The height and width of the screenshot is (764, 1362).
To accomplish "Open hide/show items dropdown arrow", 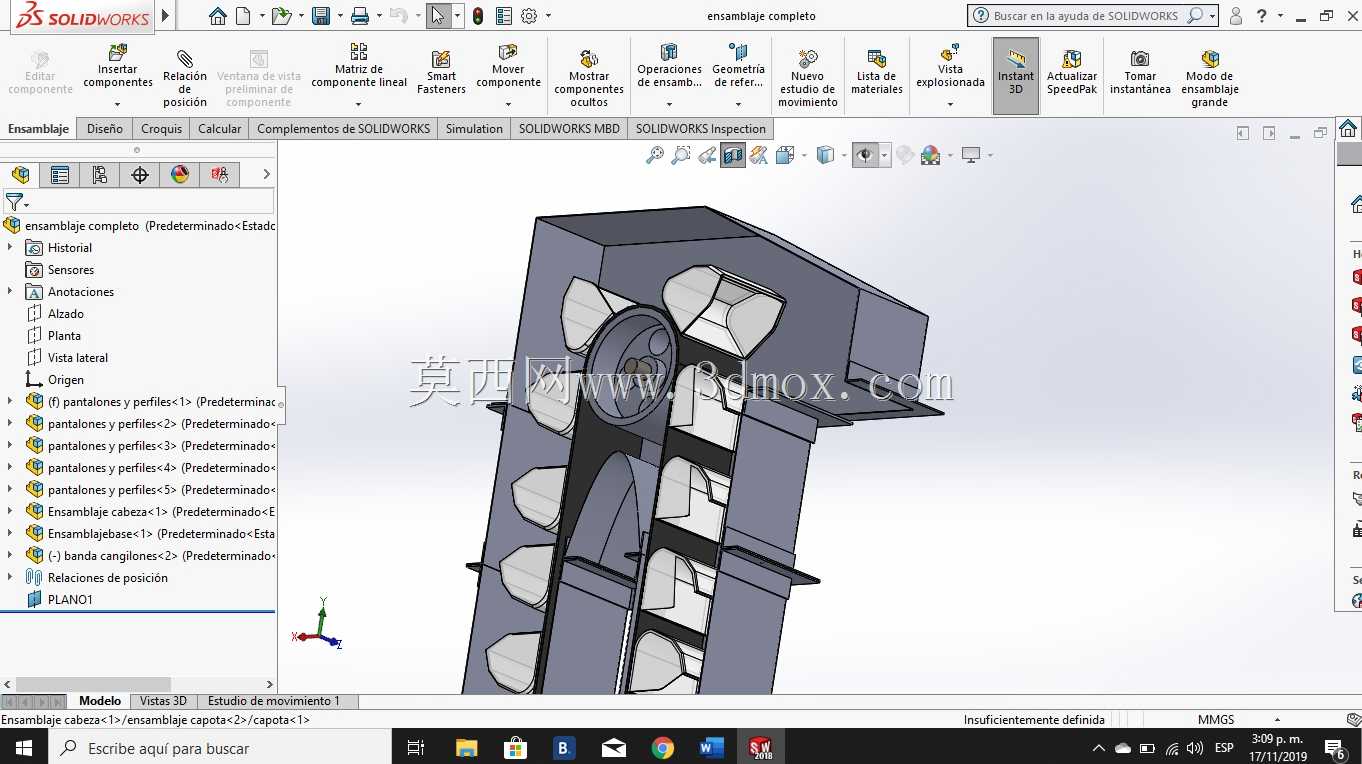I will (x=885, y=155).
